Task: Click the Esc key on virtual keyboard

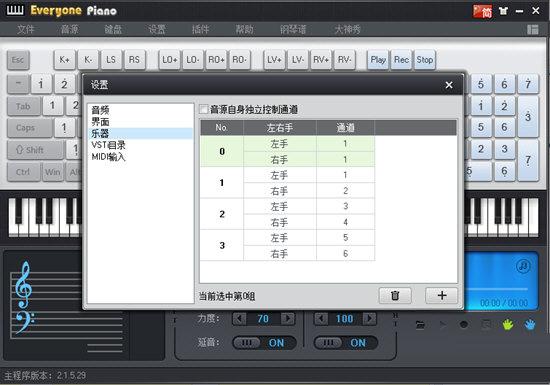Action: coord(18,60)
